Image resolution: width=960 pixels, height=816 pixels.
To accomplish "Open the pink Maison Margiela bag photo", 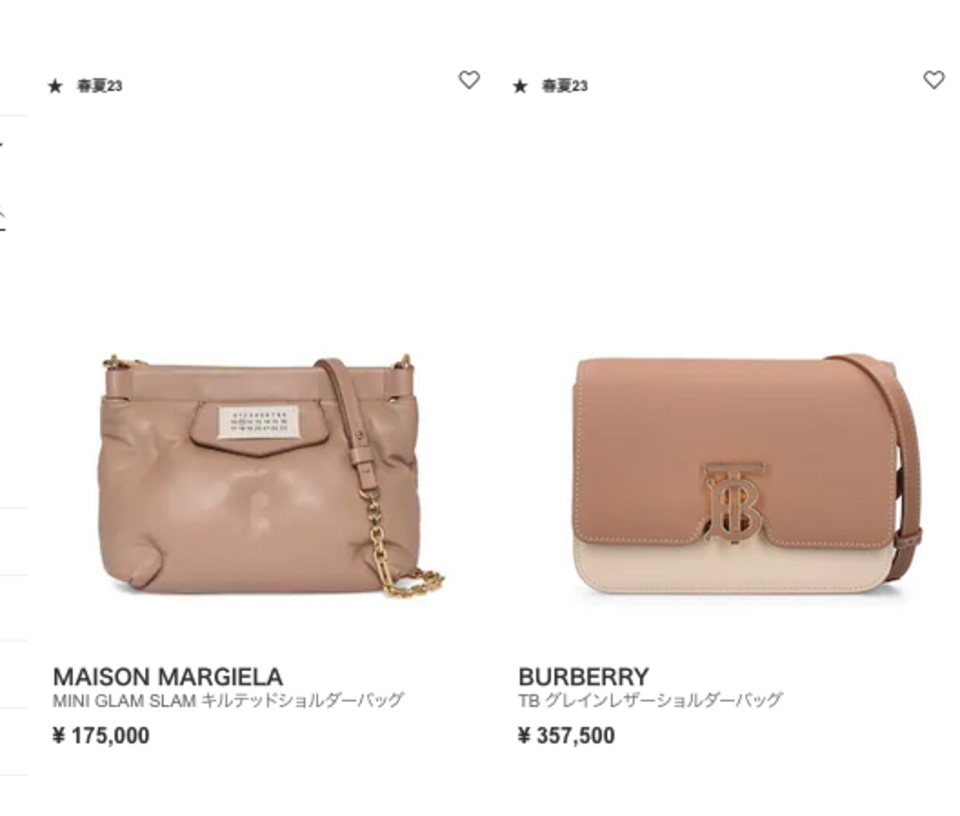I will click(269, 474).
